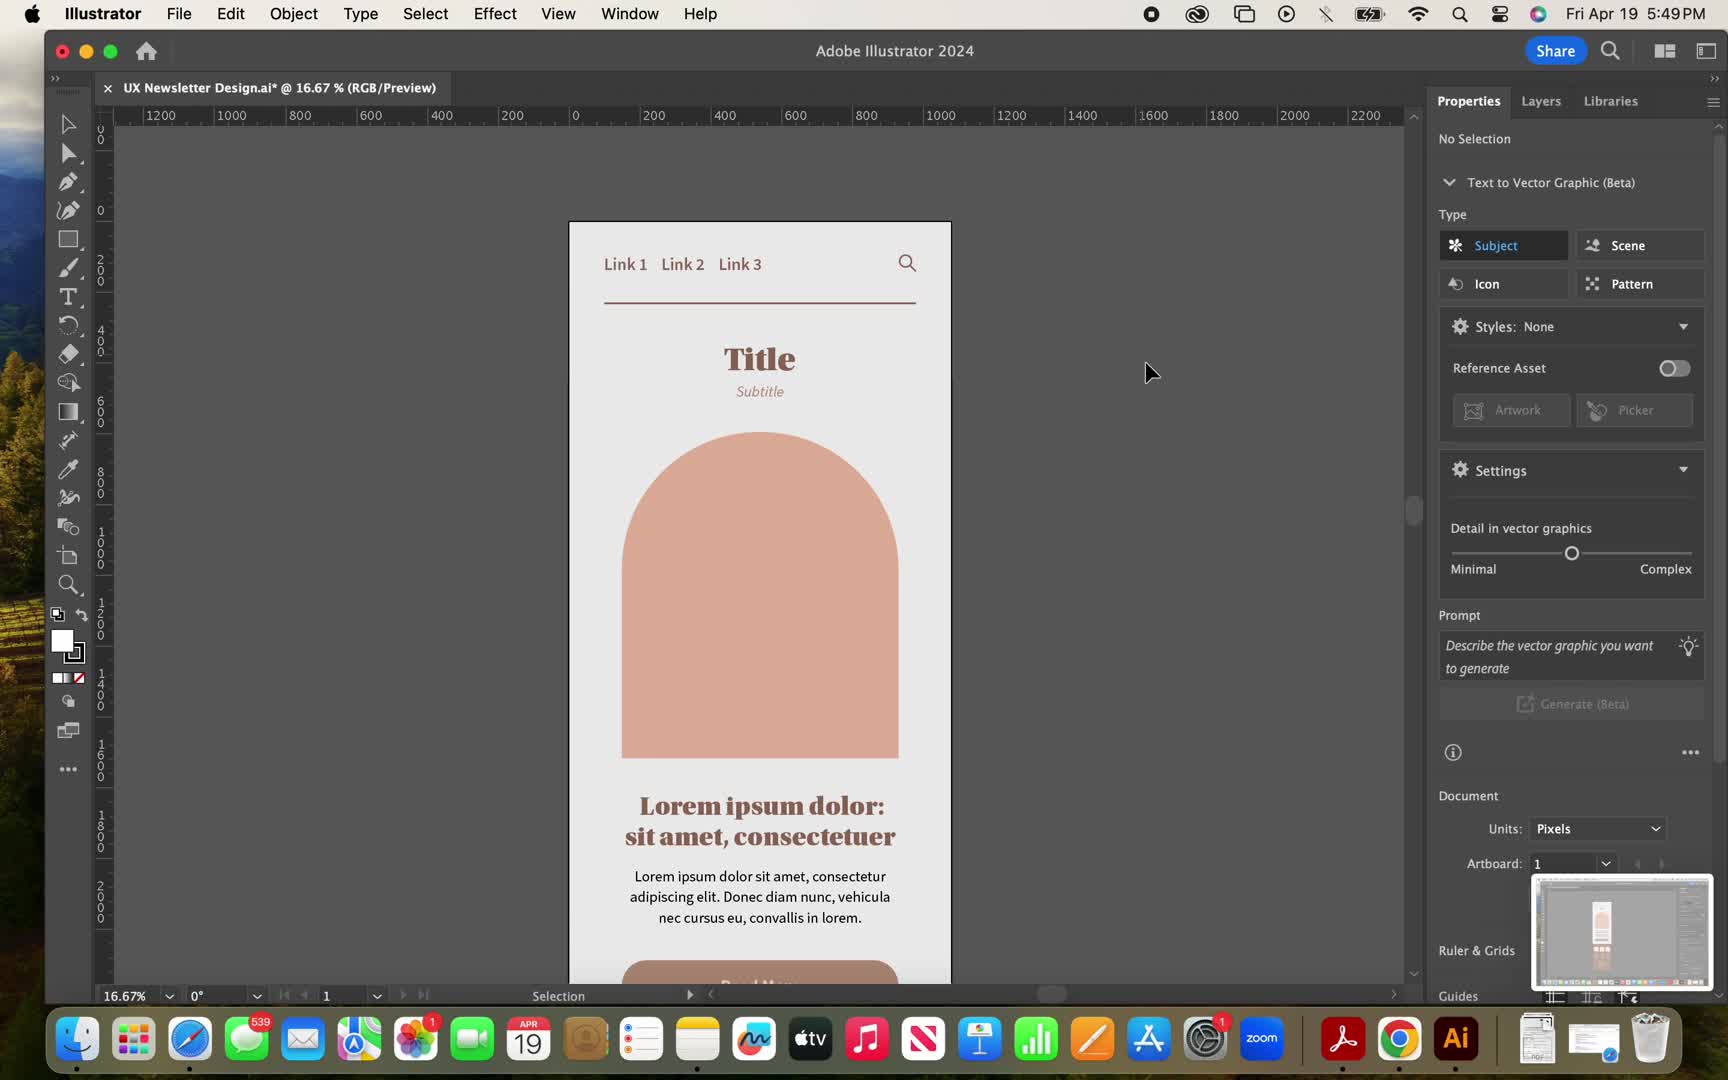Open the Type menu
Viewport: 1728px width, 1080px height.
coord(360,14)
